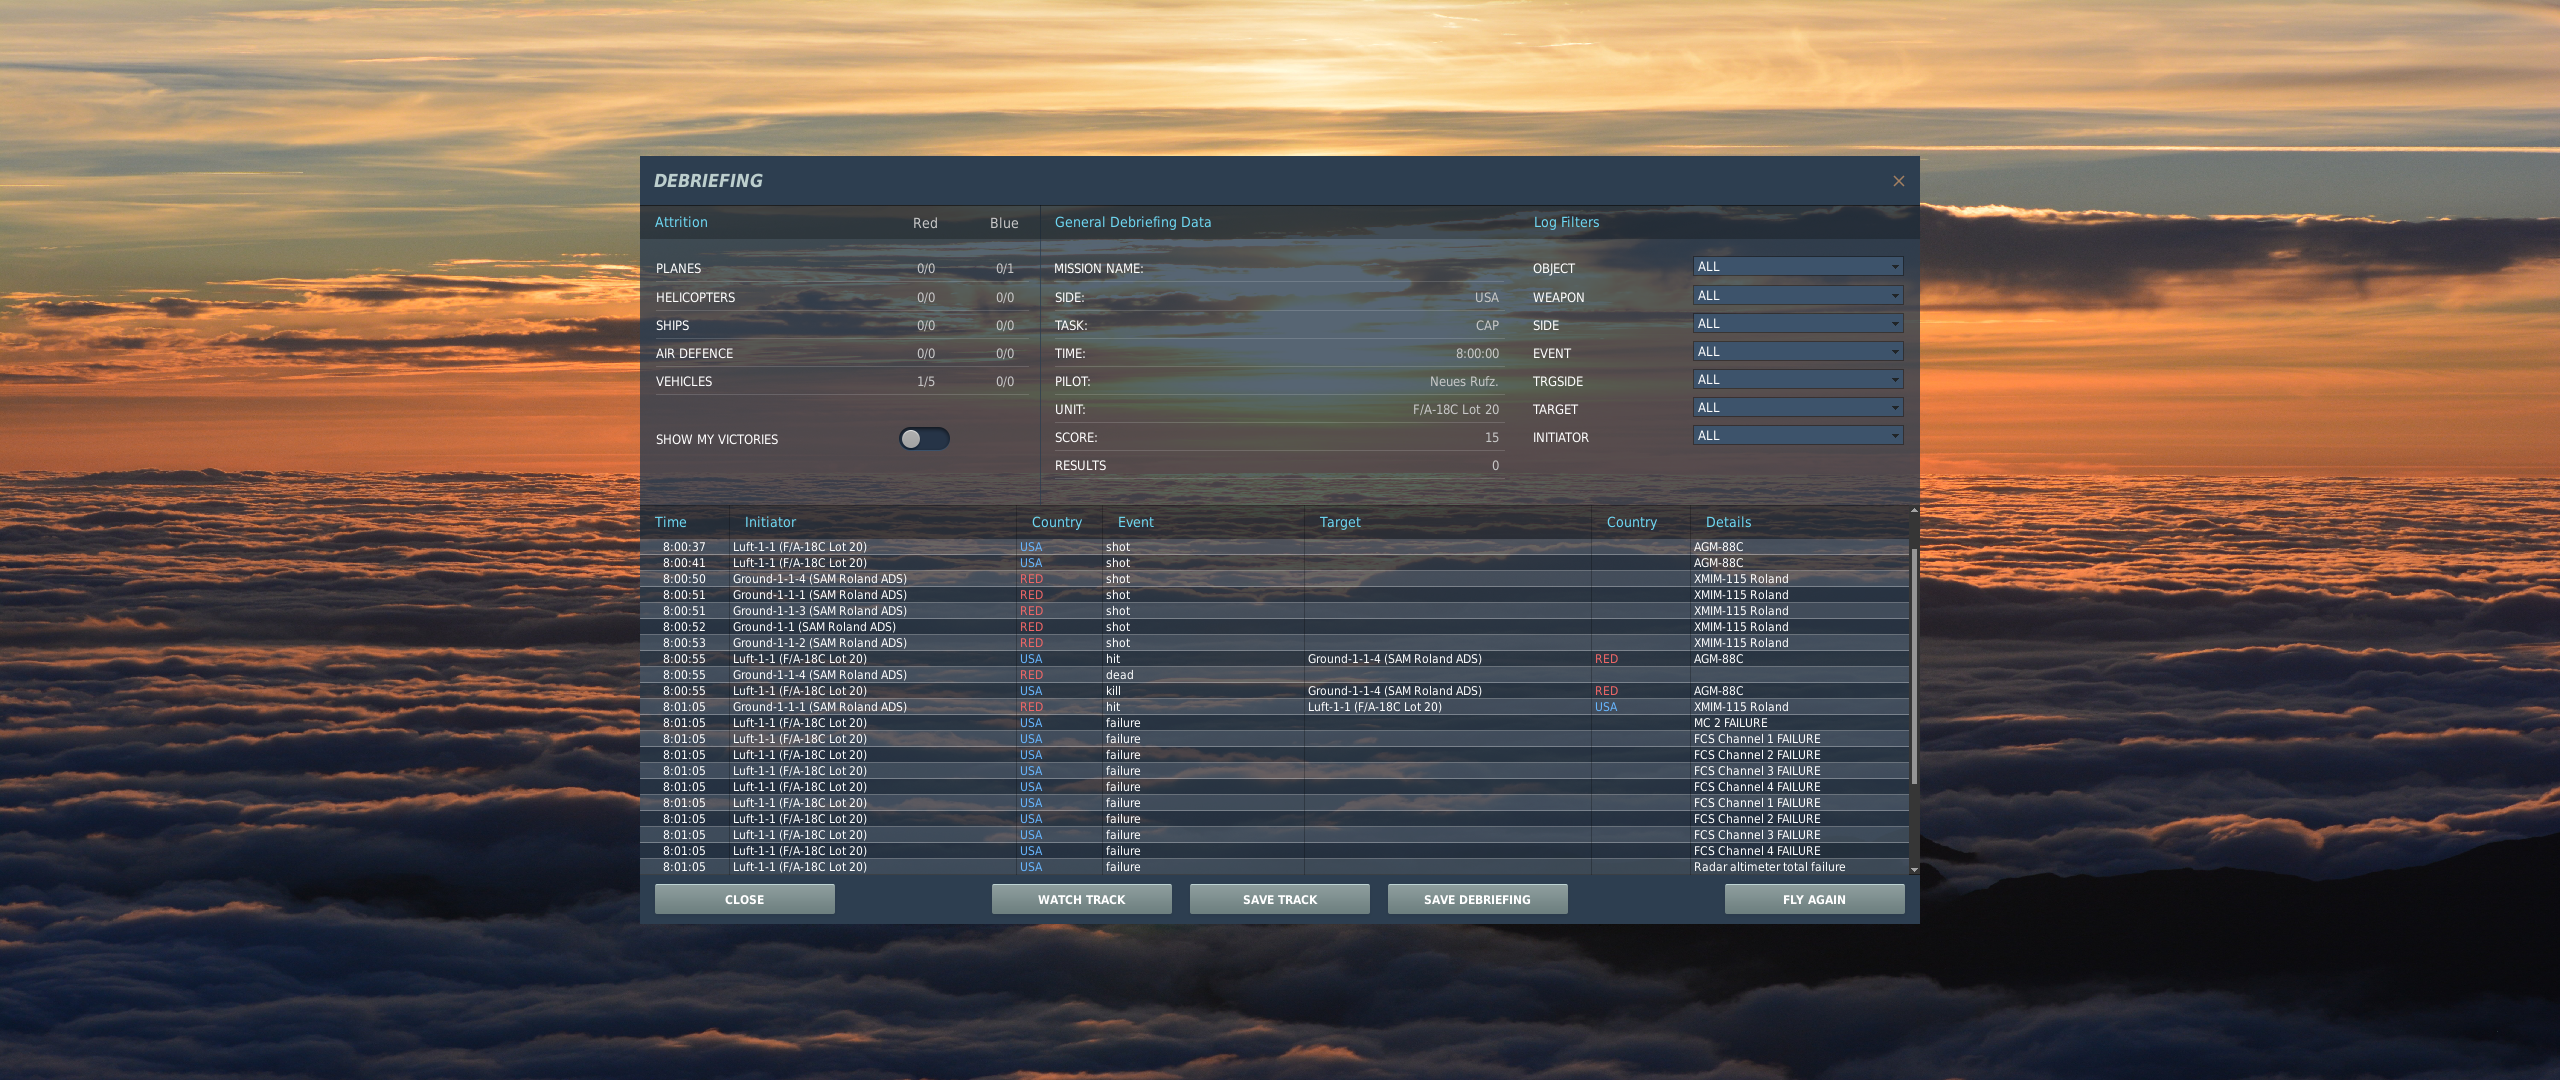
Task: Click the CLOSE button
Action: [744, 899]
